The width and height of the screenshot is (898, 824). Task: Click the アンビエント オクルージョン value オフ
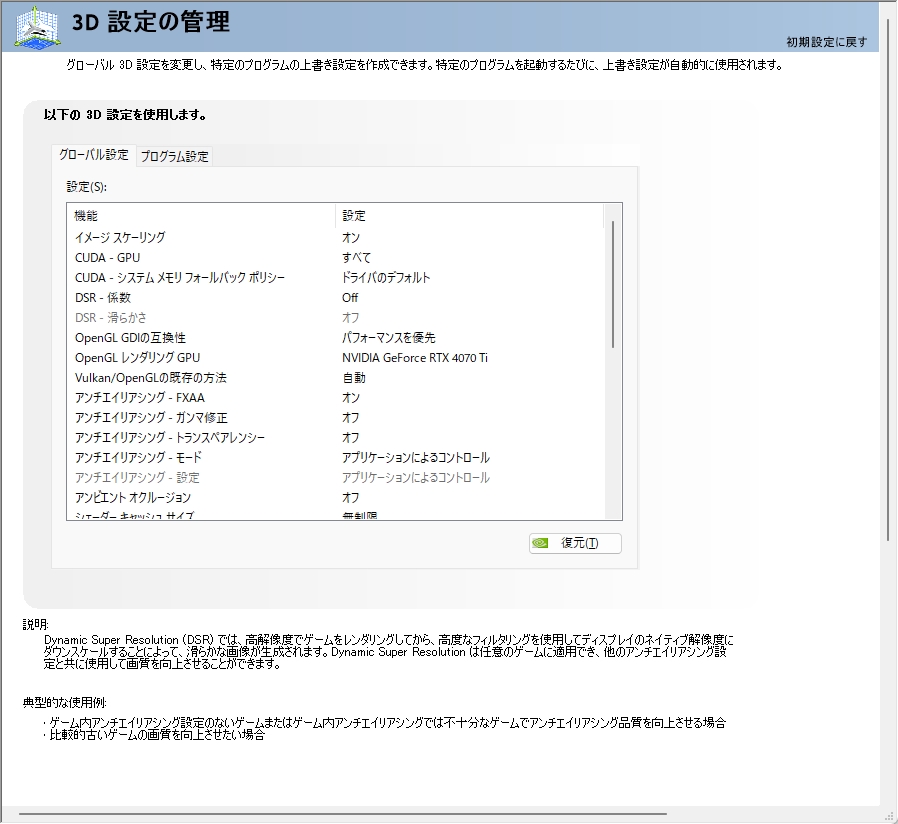350,498
